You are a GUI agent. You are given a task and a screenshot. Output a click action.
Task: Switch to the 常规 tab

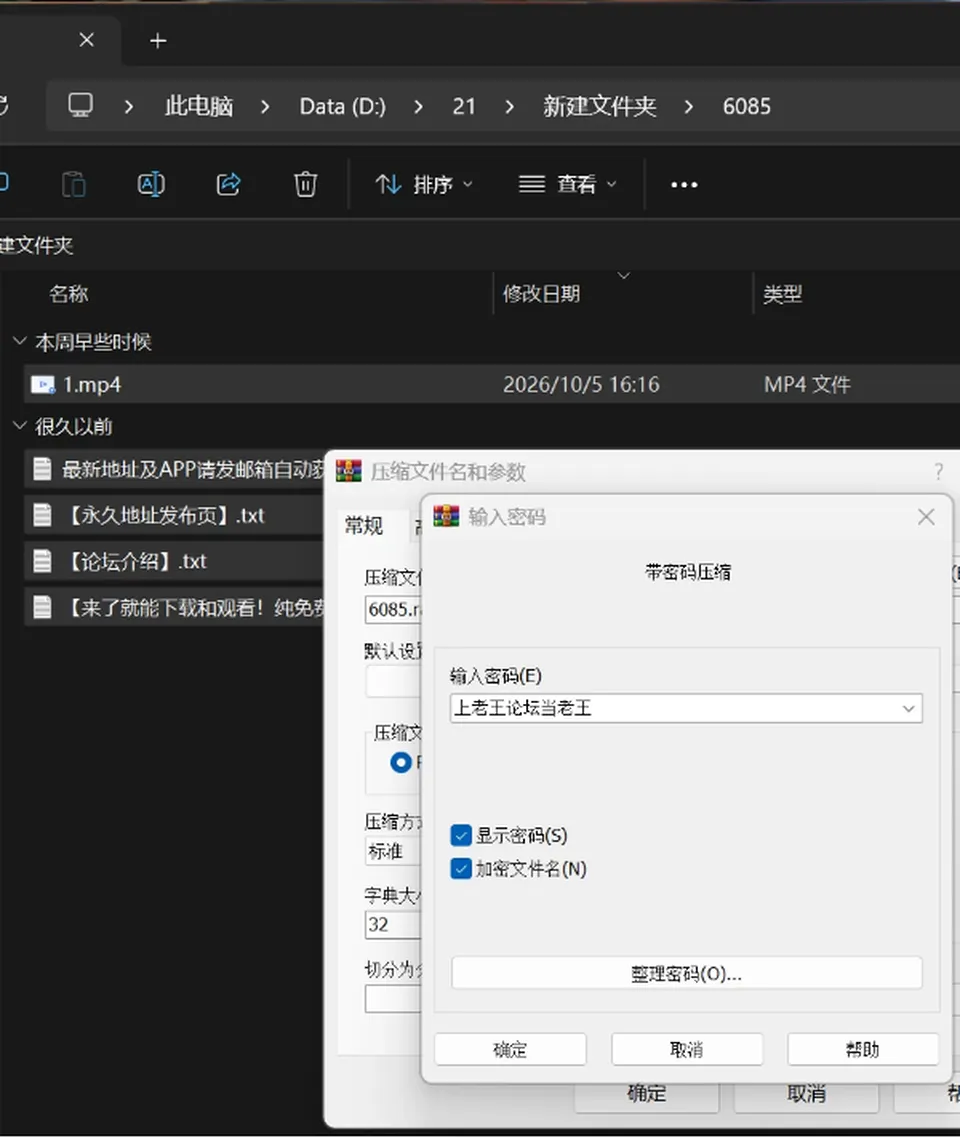364,525
